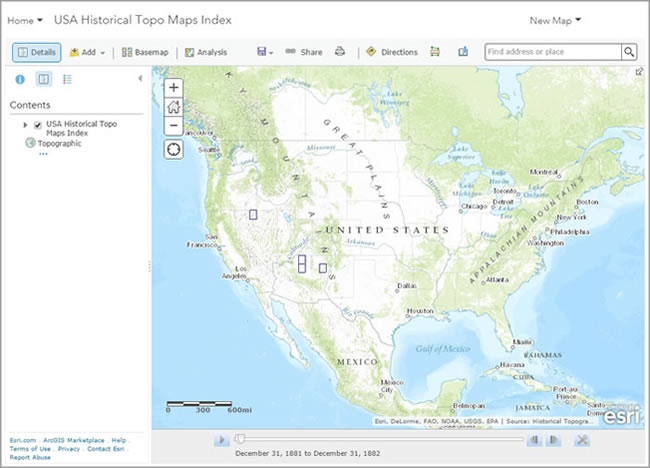
Task: Open Contact Esri link
Action: pyautogui.click(x=106, y=449)
